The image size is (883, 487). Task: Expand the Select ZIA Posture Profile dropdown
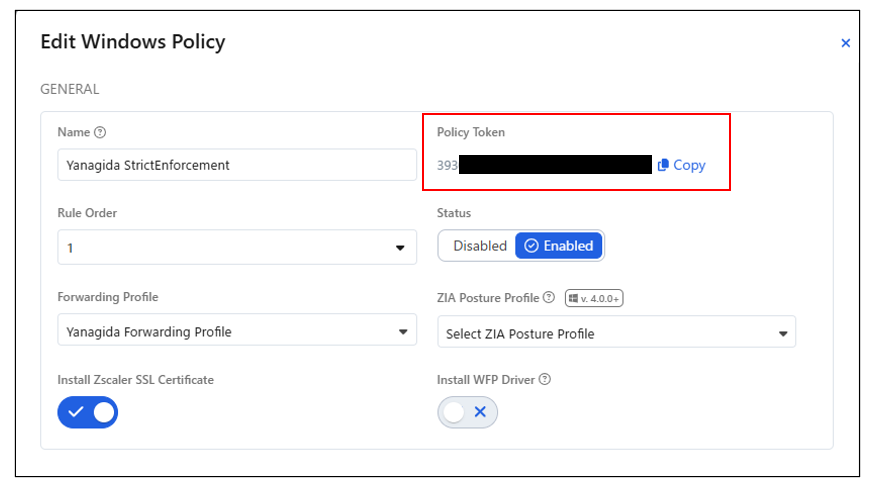click(616, 332)
